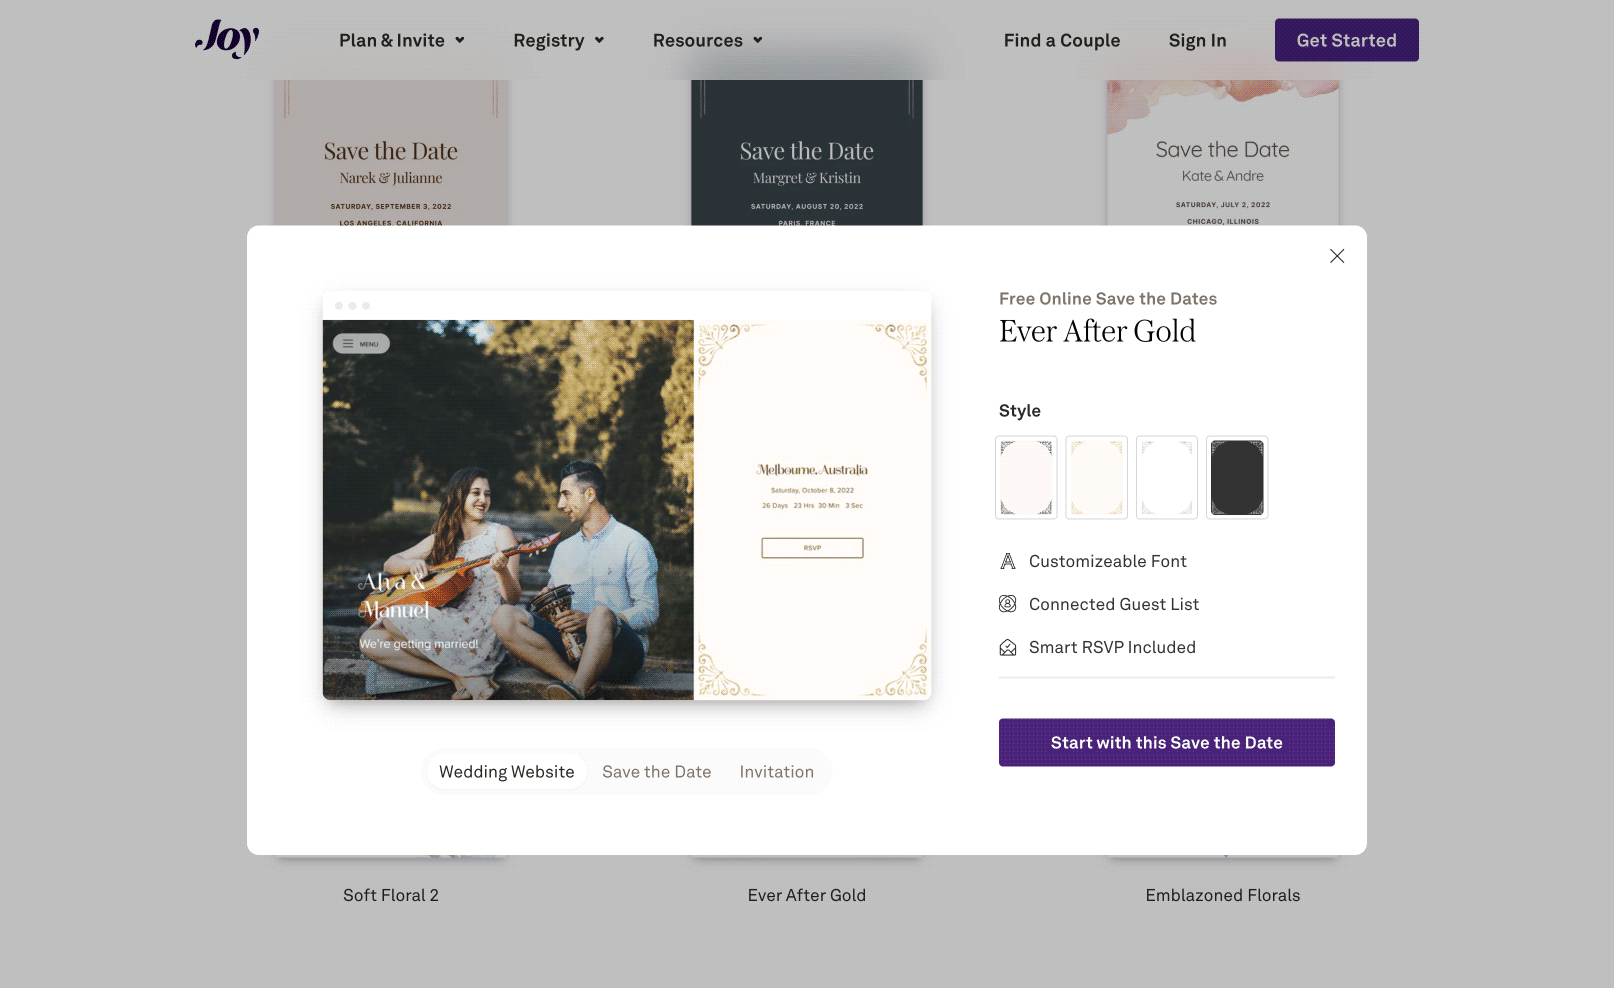Click Start with this Save the Date
Viewport: 1614px width, 988px height.
click(x=1167, y=743)
